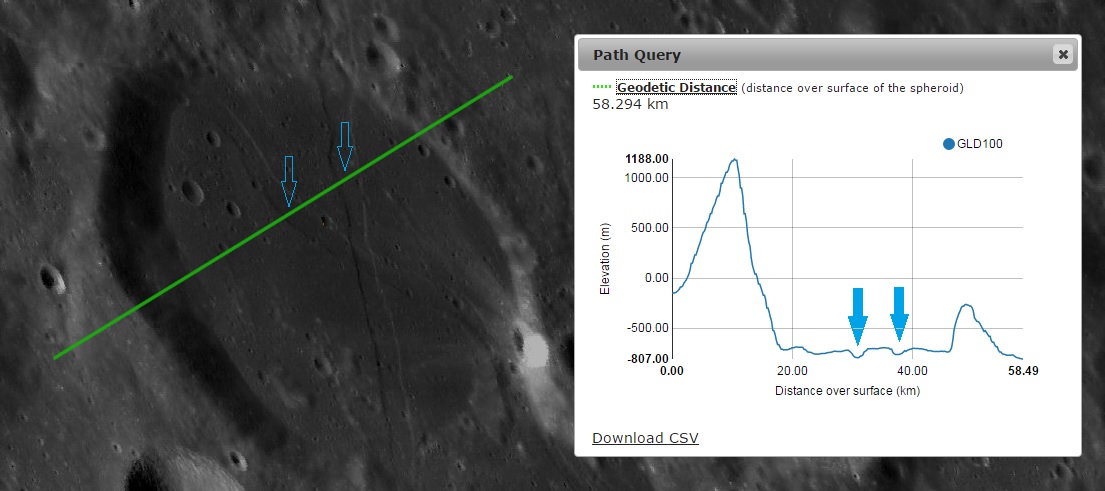Viewport: 1105px width, 491px height.
Task: Click the Distance over surface axis label
Action: click(846, 390)
